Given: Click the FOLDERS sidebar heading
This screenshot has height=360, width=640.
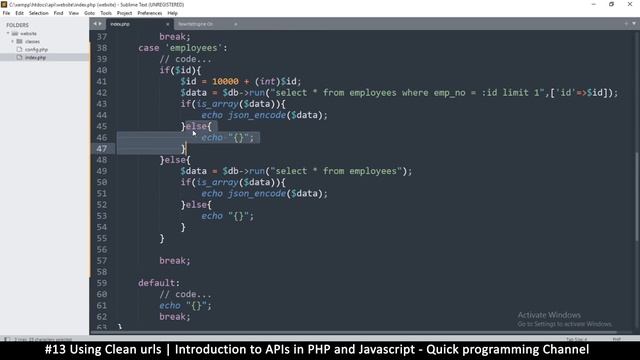Looking at the screenshot, I should click(x=17, y=25).
